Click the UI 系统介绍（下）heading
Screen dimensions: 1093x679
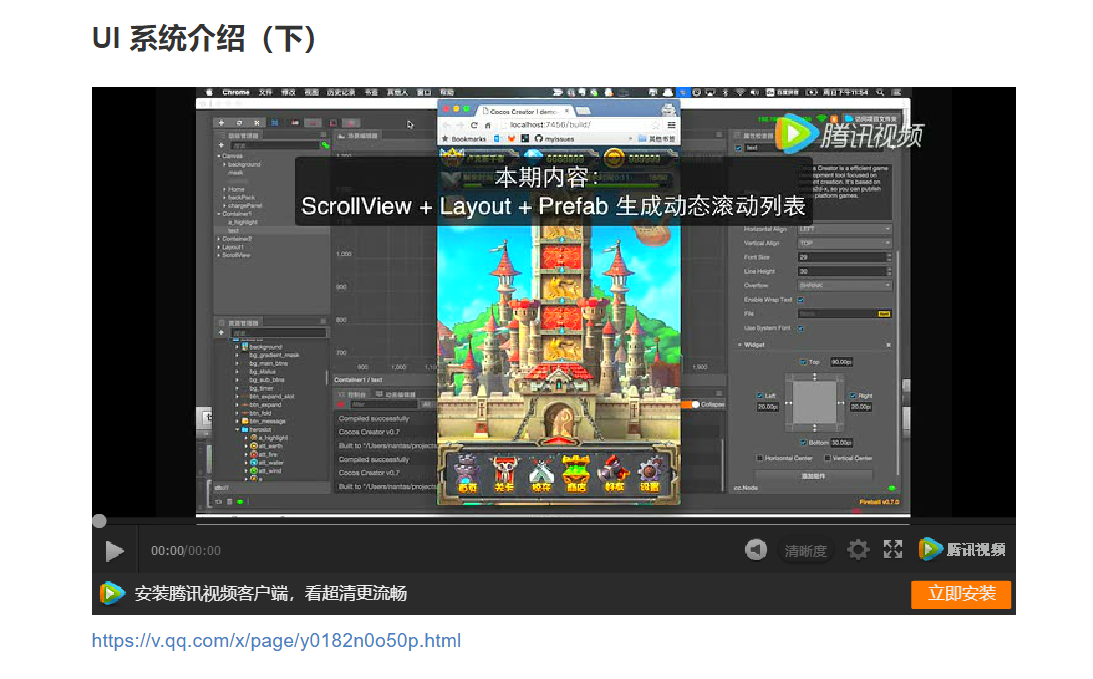[205, 38]
